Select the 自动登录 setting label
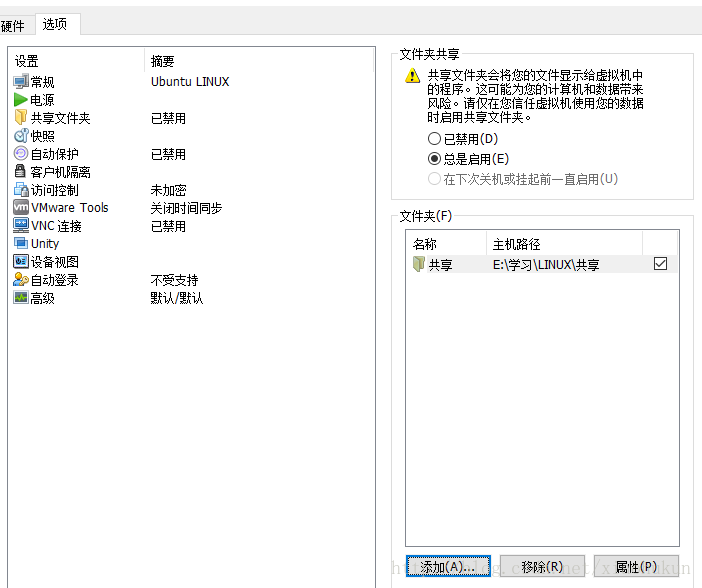This screenshot has height=588, width=702. [55, 280]
